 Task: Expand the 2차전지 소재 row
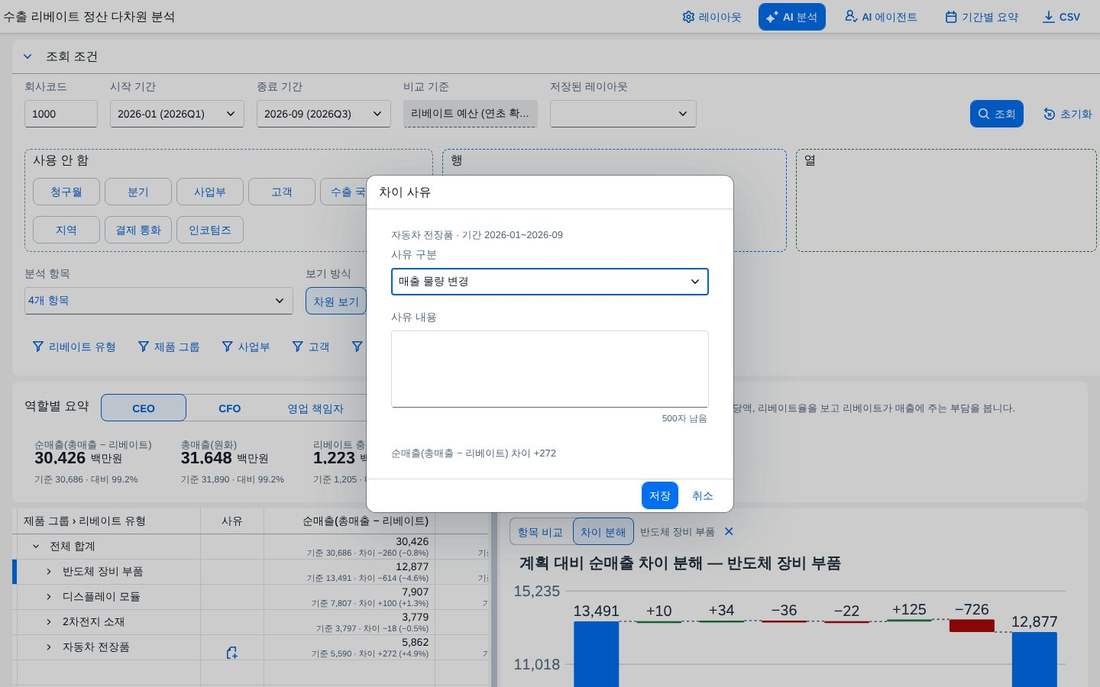(x=48, y=622)
